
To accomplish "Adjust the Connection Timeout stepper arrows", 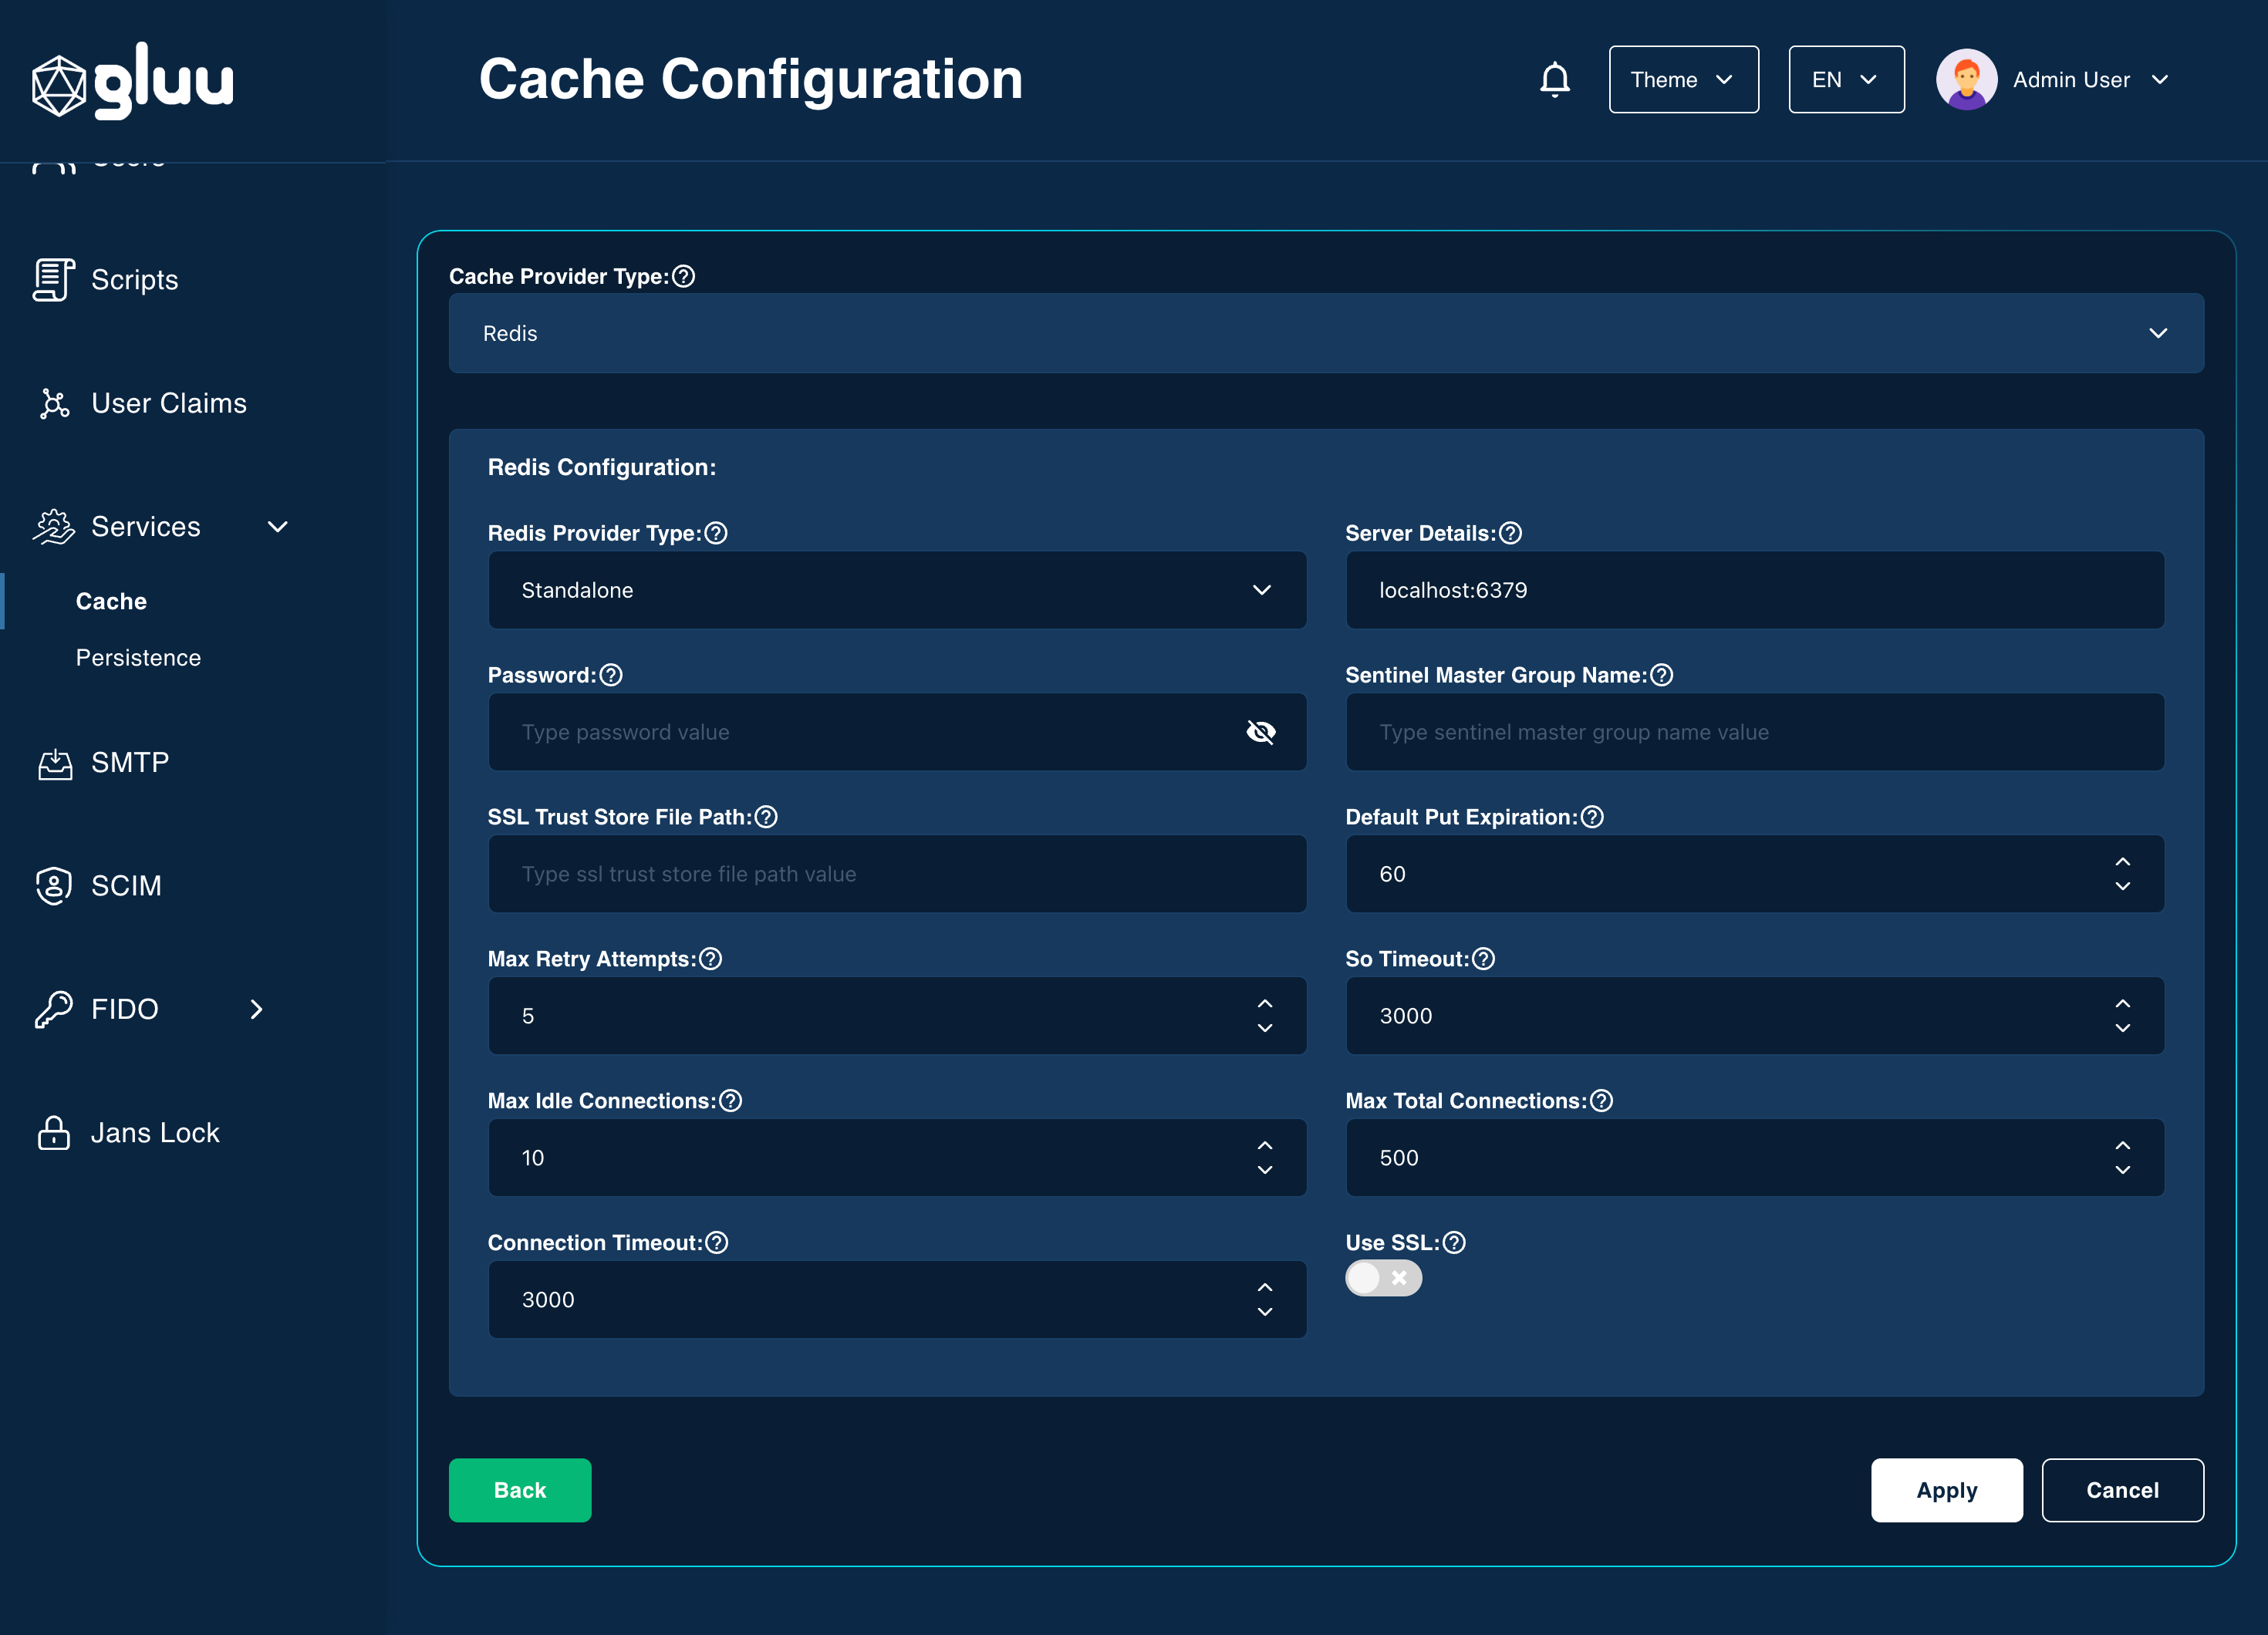I will 1265,1300.
